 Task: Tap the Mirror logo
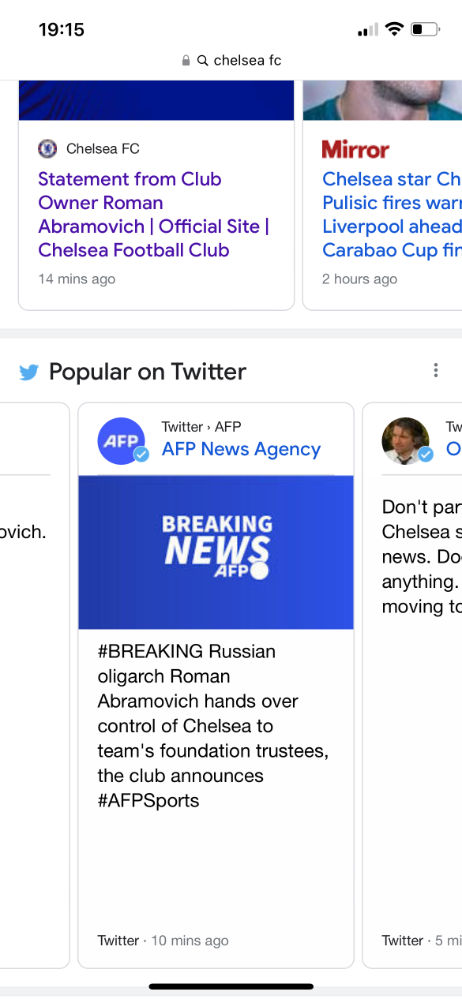coord(356,150)
